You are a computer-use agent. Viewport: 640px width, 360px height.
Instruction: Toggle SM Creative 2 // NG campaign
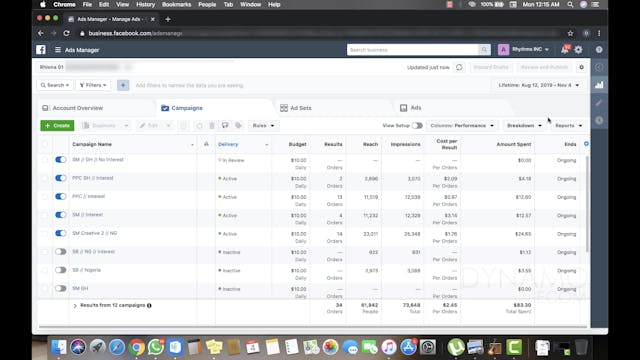click(60, 233)
